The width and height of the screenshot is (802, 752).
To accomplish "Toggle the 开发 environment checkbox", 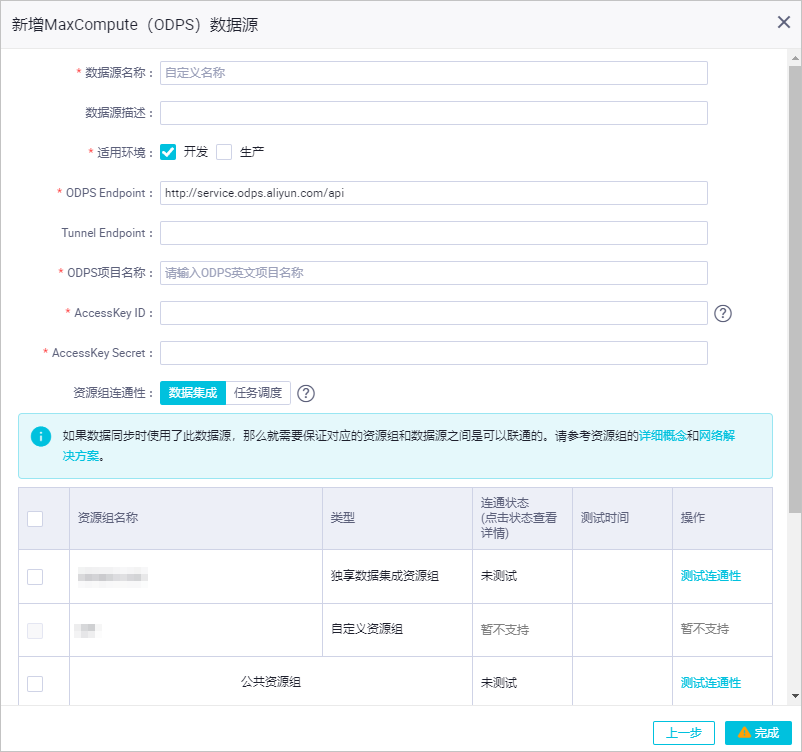I will coord(168,152).
